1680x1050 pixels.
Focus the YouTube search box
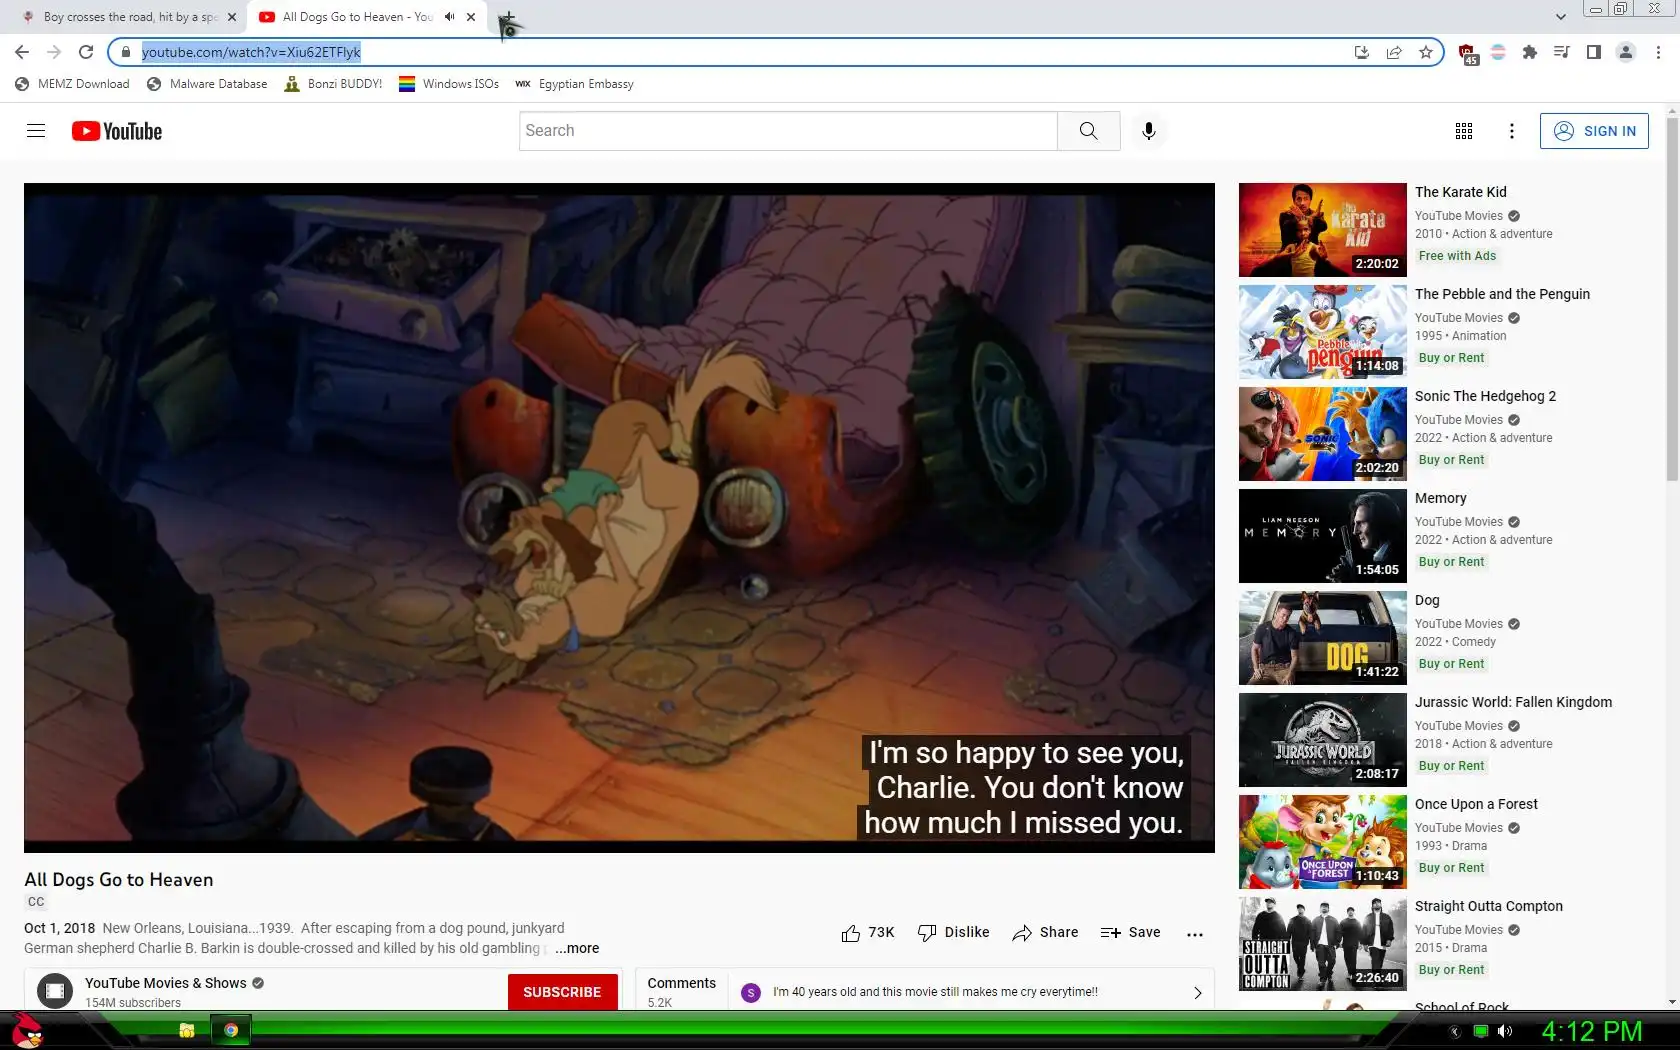(788, 131)
